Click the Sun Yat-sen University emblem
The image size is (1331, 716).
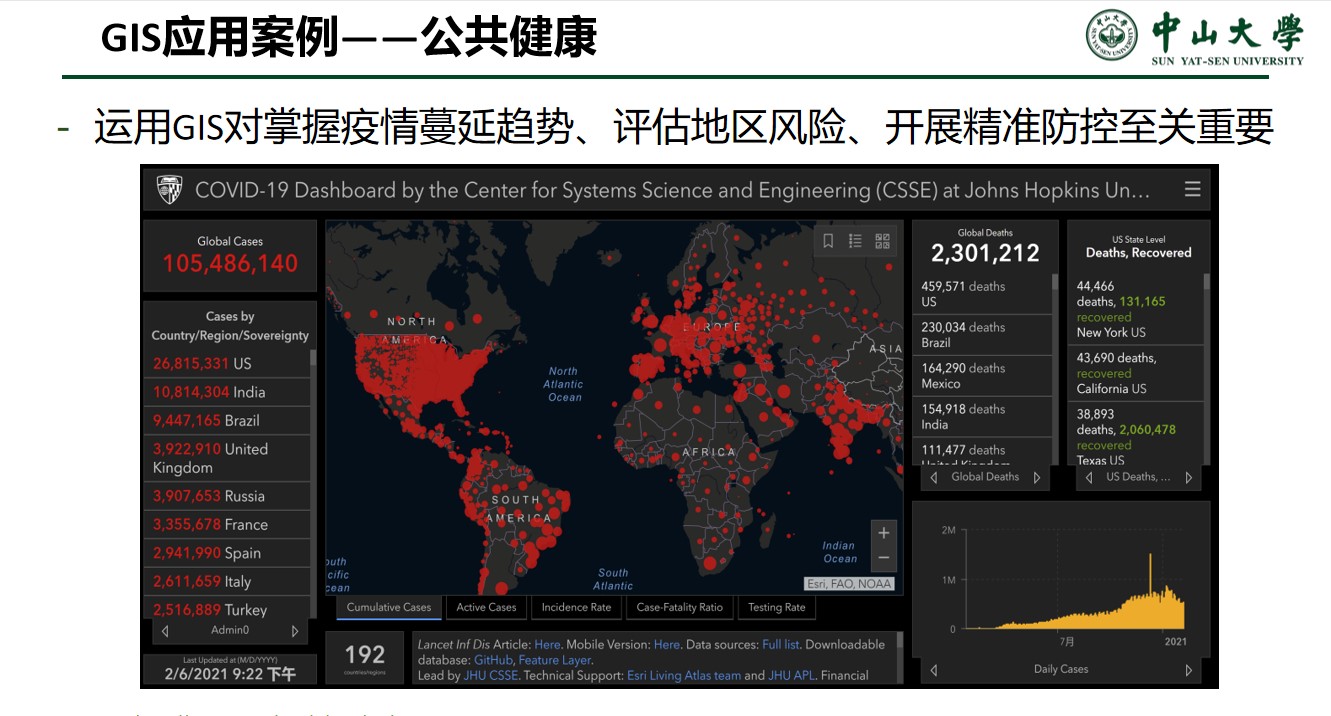point(1112,35)
